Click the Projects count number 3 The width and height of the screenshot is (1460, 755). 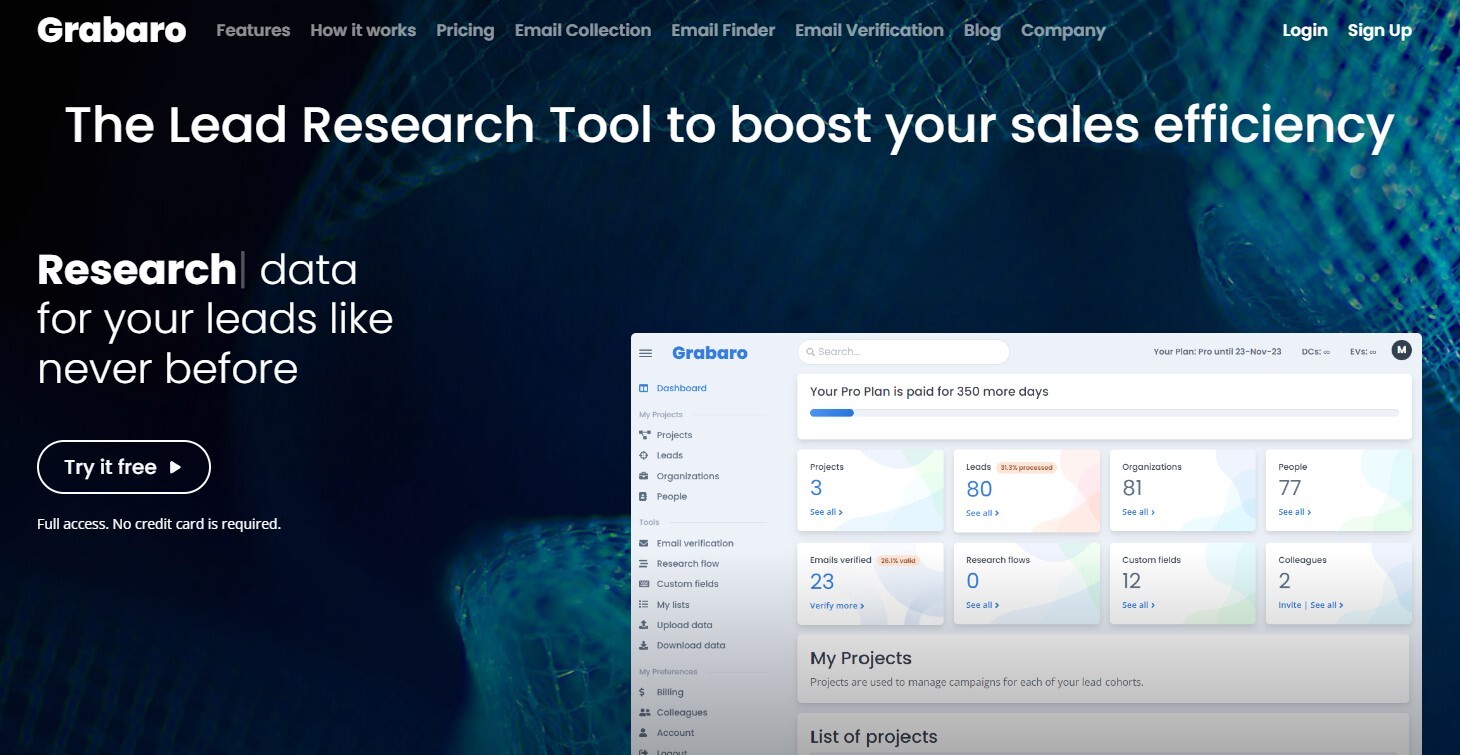pyautogui.click(x=816, y=488)
